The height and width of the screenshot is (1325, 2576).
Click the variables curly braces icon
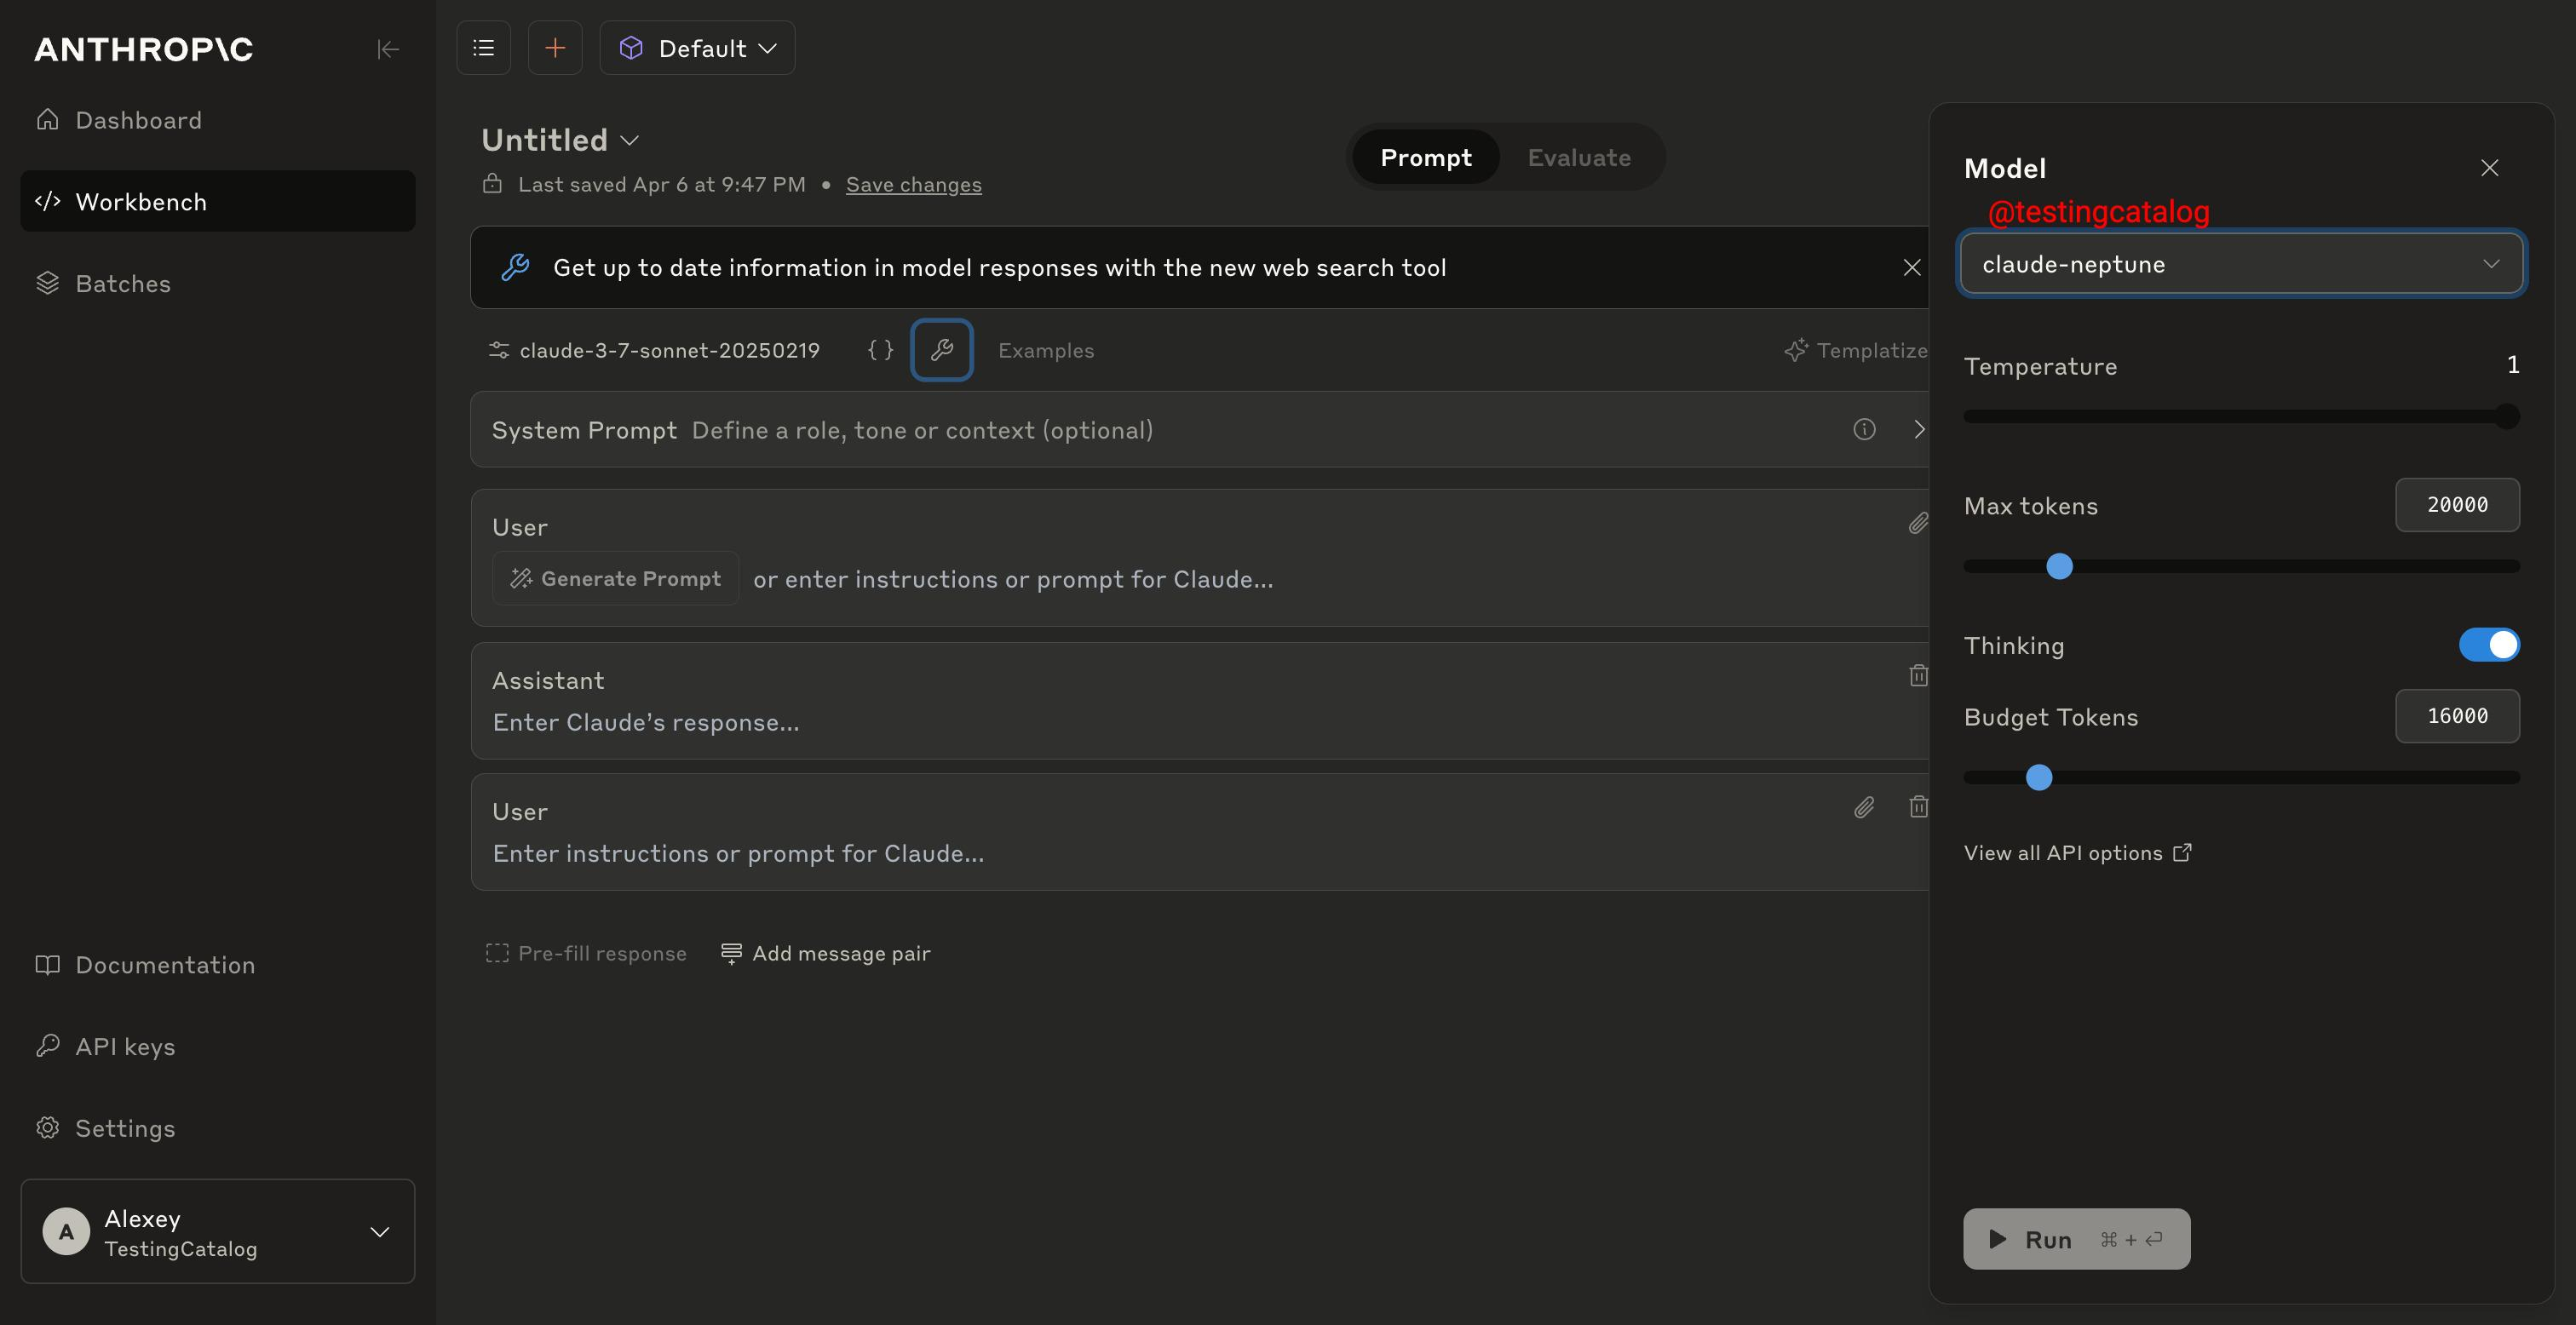880,350
